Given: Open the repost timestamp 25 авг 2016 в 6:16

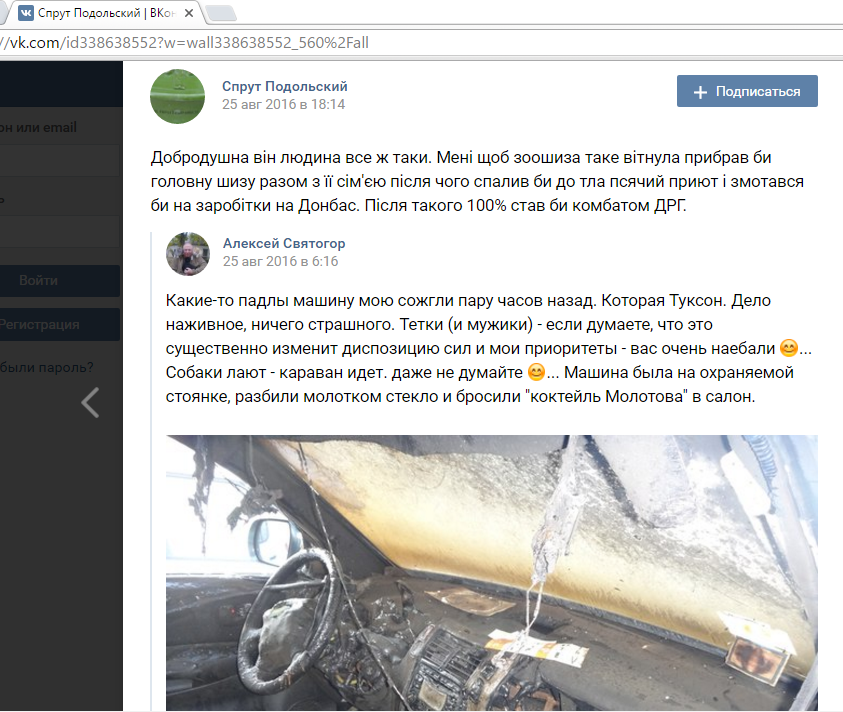Looking at the screenshot, I should click(x=280, y=261).
